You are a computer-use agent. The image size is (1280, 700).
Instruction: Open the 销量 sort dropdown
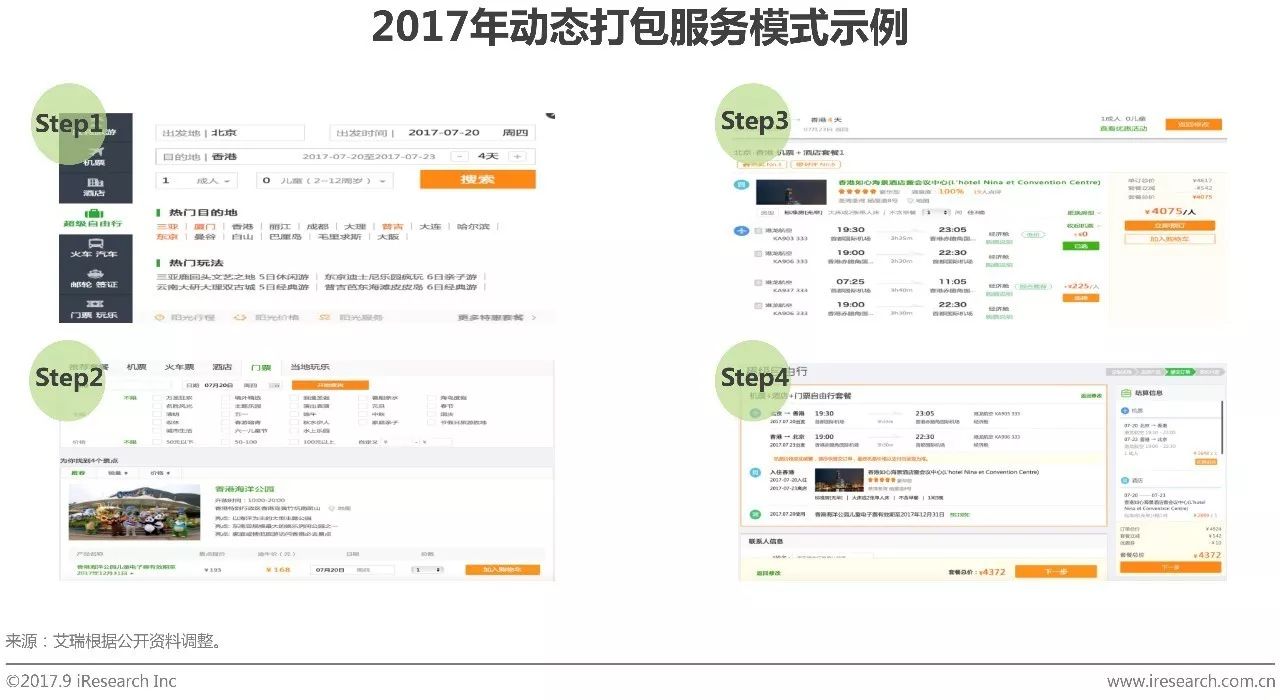click(118, 472)
